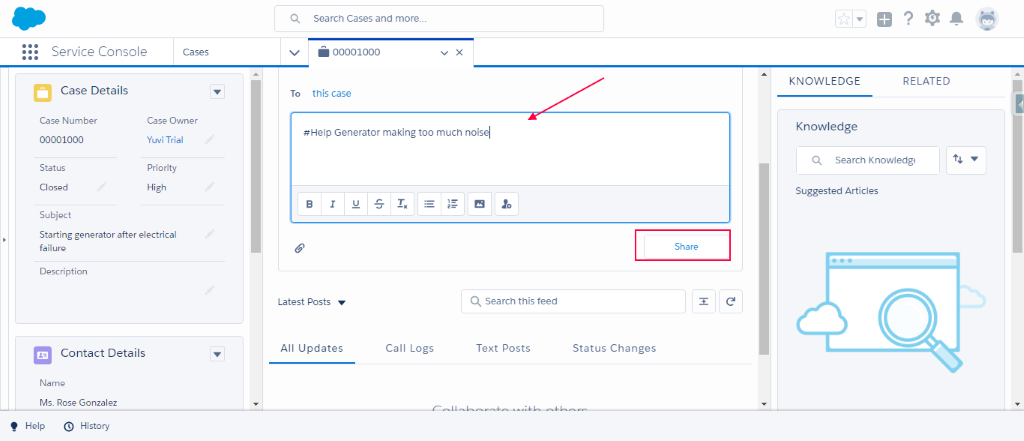
Task: Click the right panel scrollbar thumb
Action: pyautogui.click(x=1017, y=167)
